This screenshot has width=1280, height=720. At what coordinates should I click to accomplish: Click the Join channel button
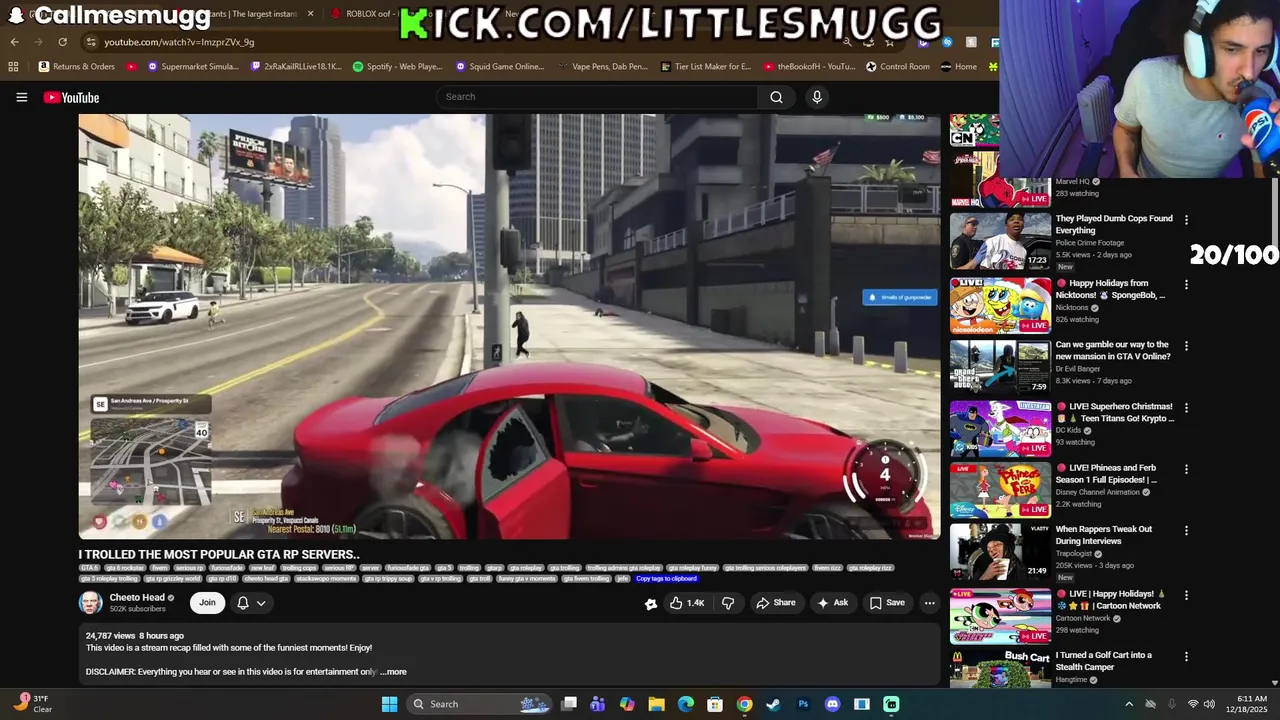click(207, 603)
